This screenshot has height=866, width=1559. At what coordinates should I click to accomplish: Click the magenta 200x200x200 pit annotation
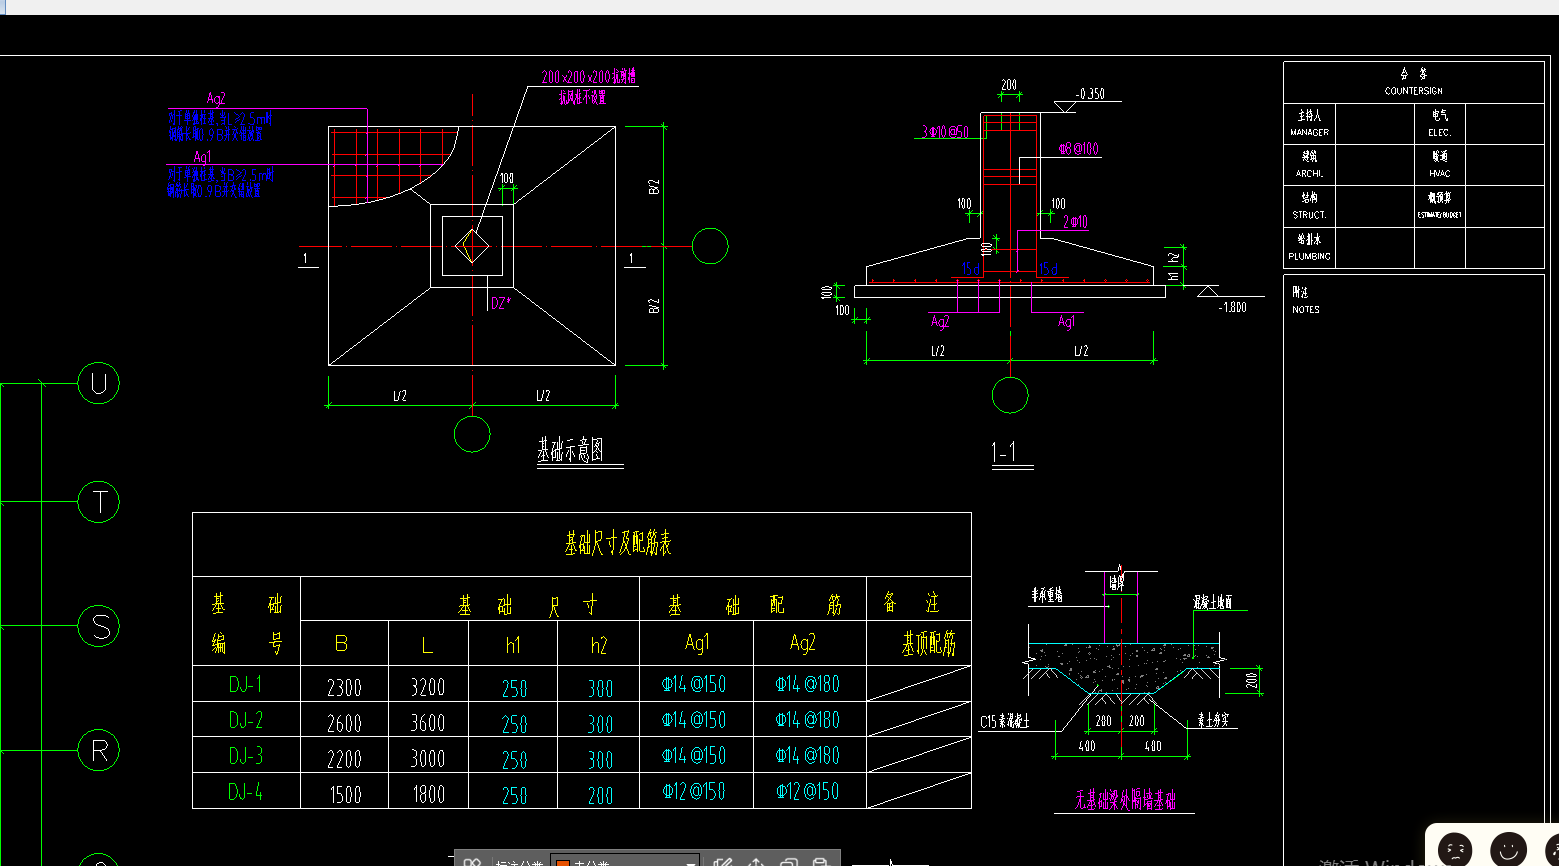[x=589, y=77]
